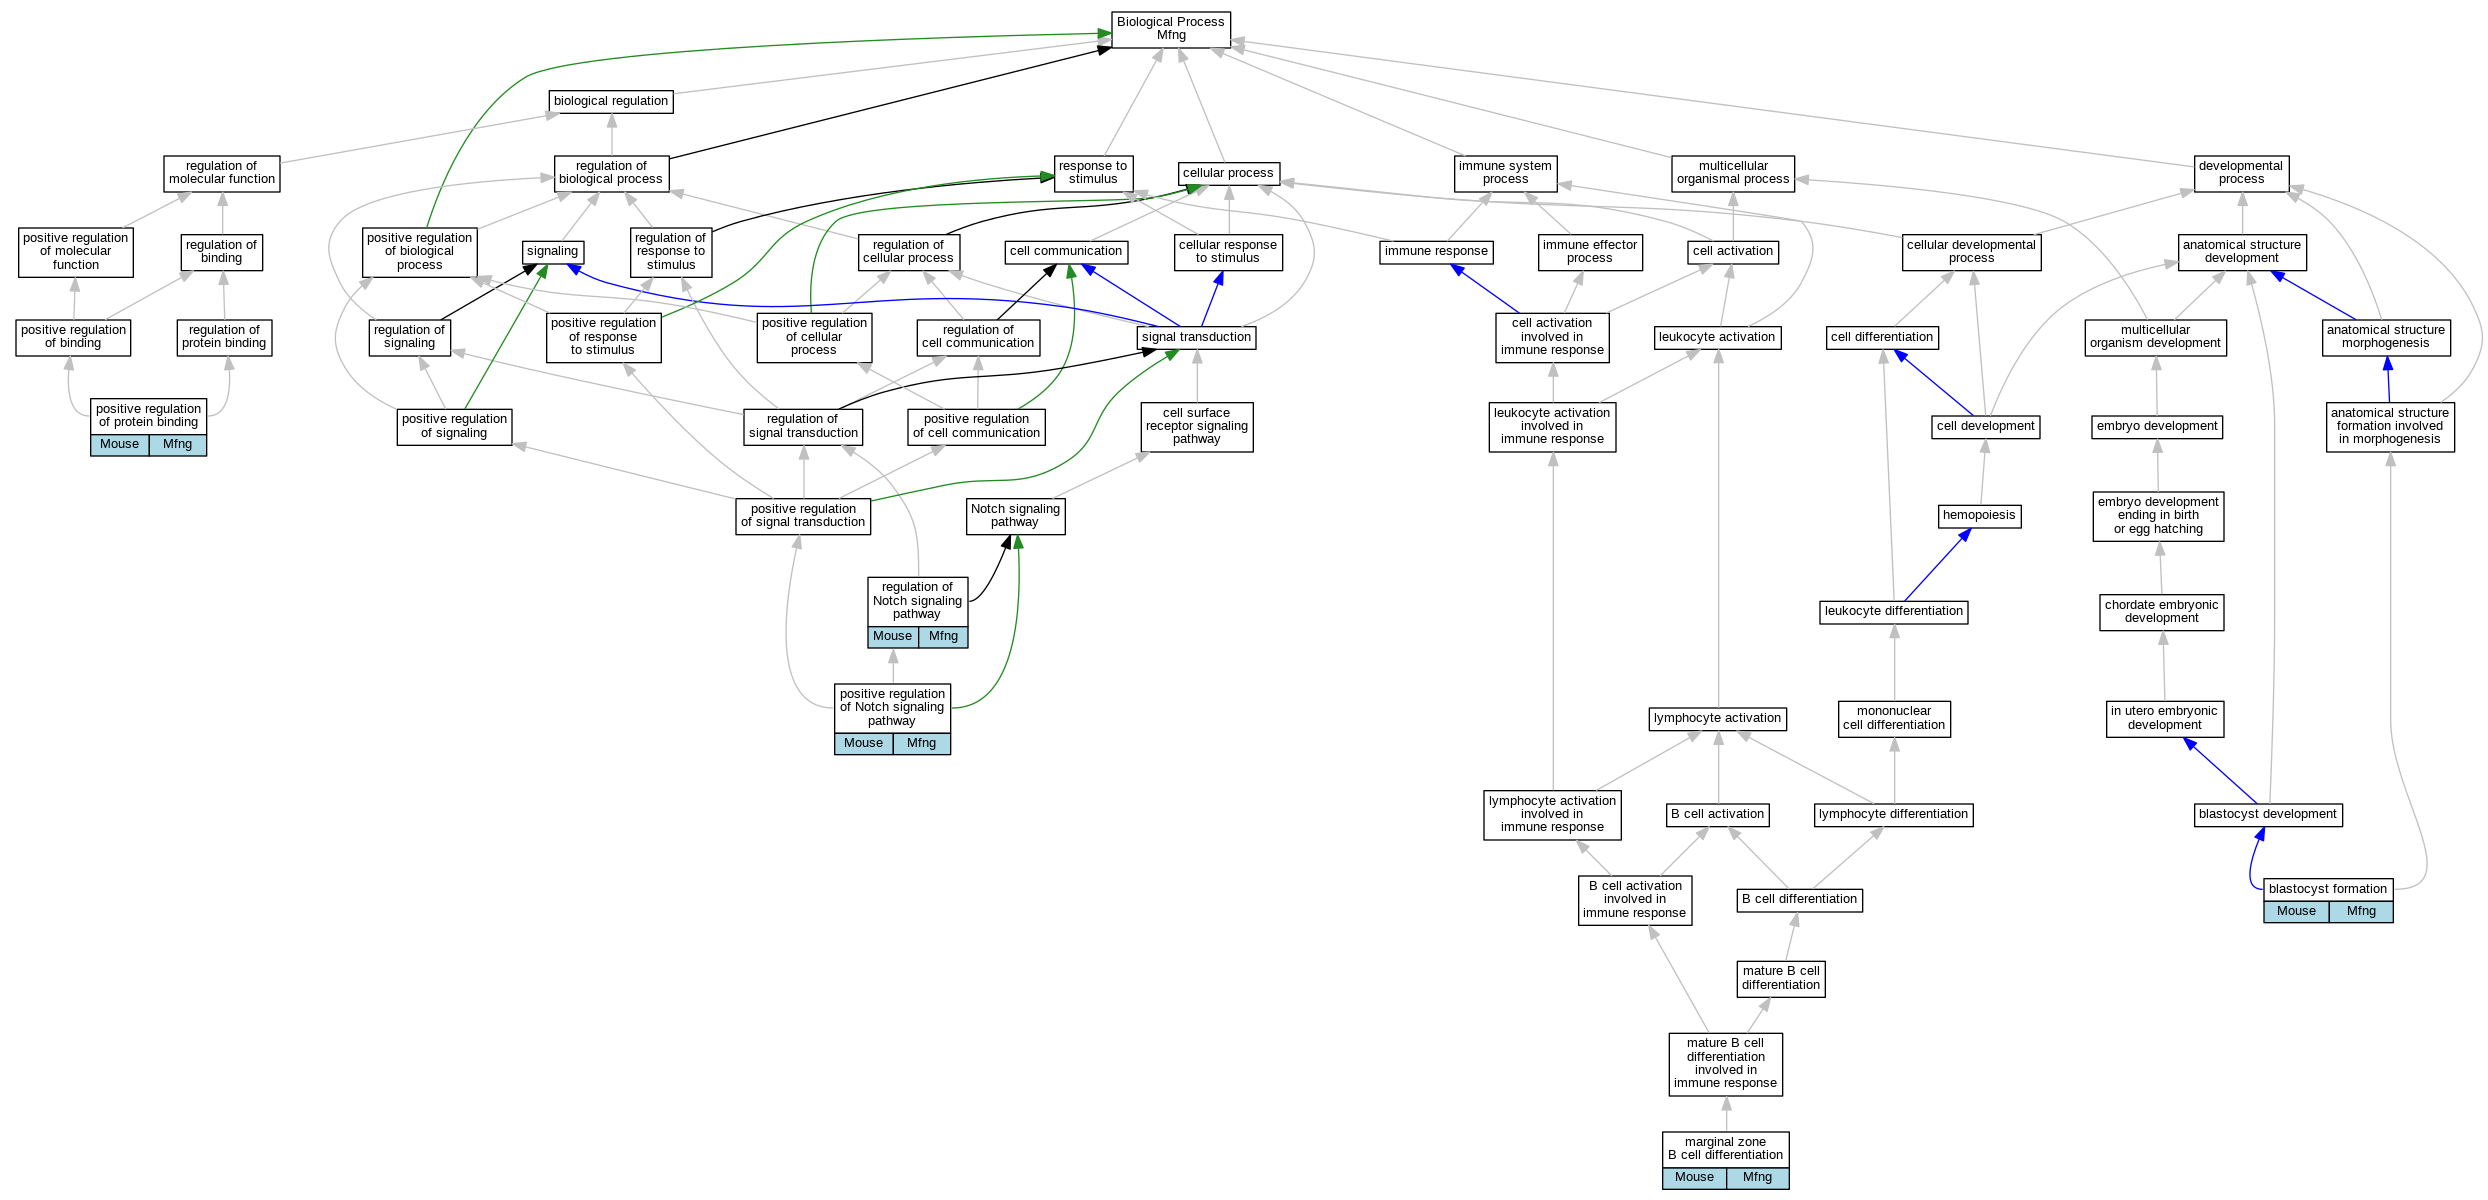
Task: Click 'embryo development ending in birth' node
Action: click(x=2158, y=516)
